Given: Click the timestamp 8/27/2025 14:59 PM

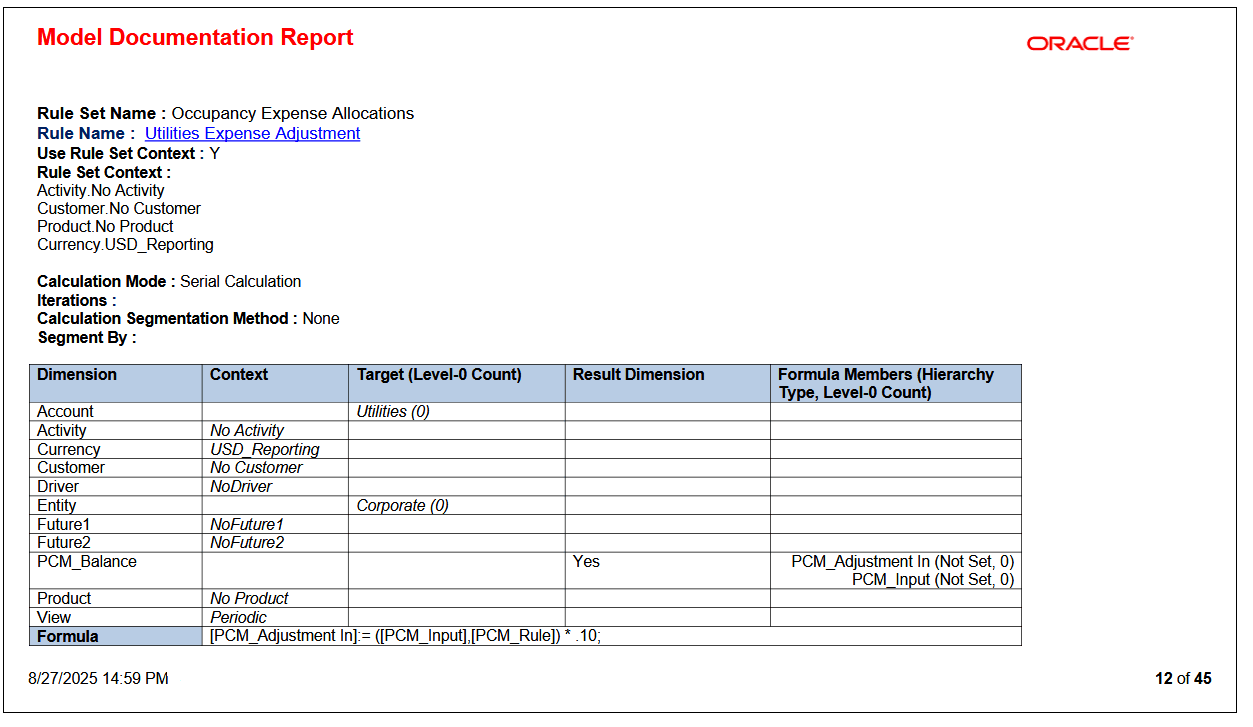Looking at the screenshot, I should click(99, 679).
